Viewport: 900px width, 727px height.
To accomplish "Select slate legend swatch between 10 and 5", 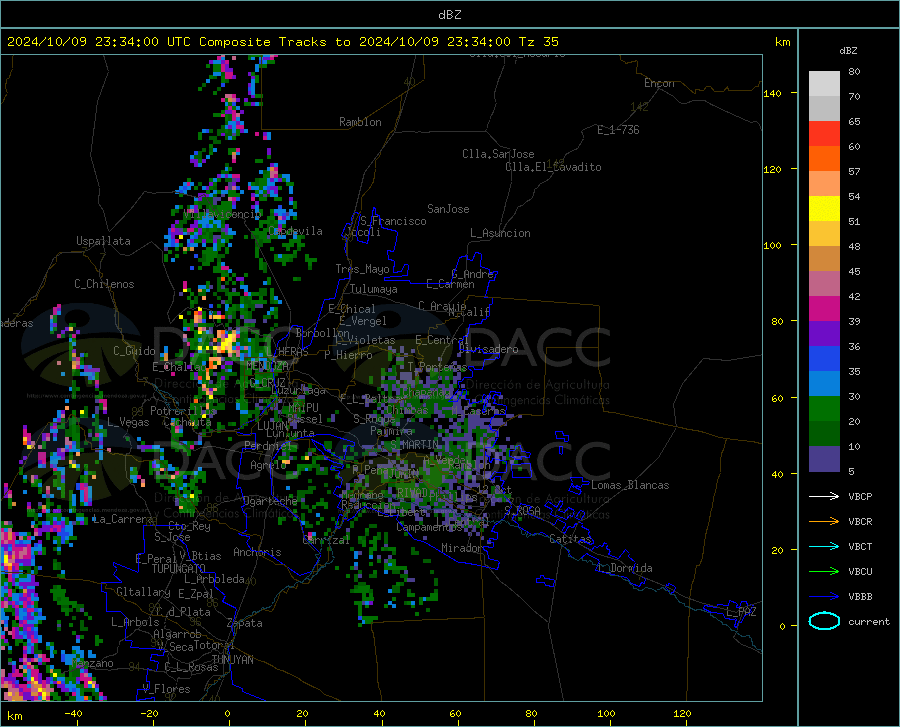I will pos(824,459).
